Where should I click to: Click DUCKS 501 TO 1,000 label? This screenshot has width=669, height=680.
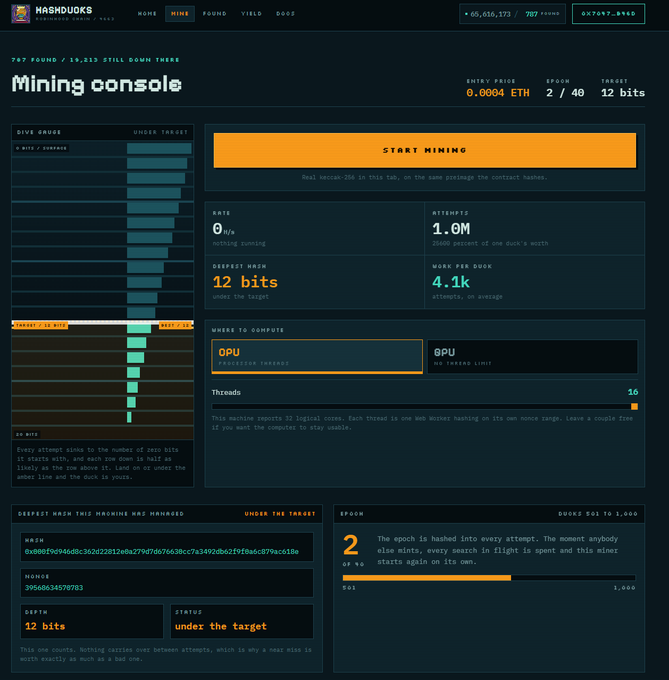(597, 514)
